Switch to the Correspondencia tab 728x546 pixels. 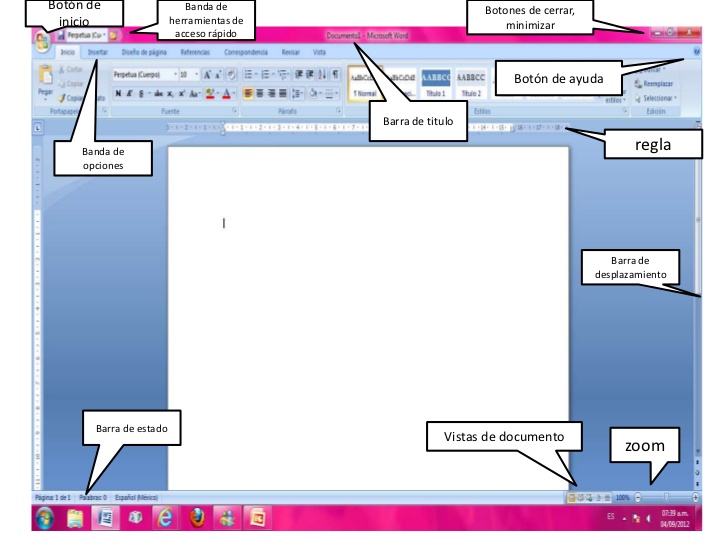pos(246,52)
